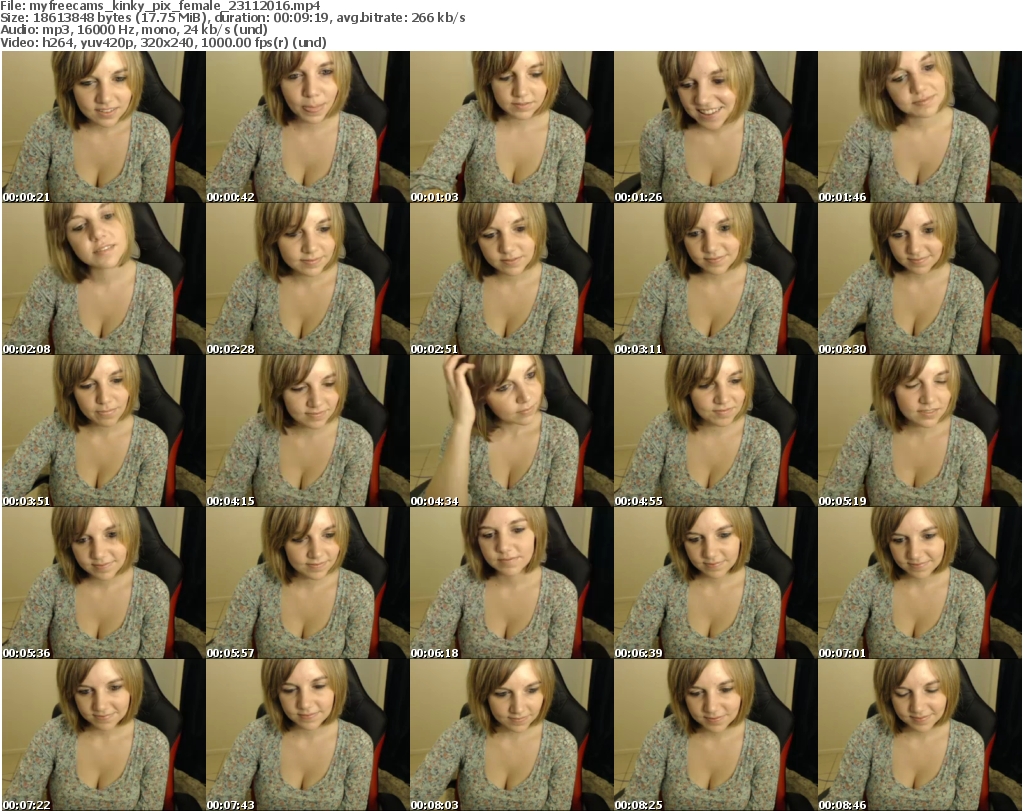1024x811 pixels.
Task: Select the thumbnail frame at 00:03:11
Action: pos(716,279)
